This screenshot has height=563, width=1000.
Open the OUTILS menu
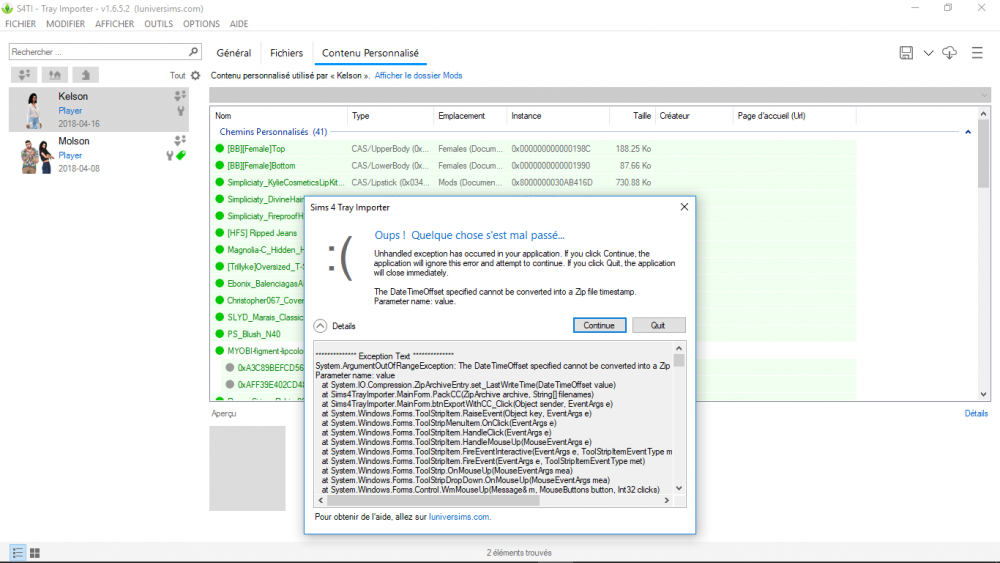(x=158, y=24)
